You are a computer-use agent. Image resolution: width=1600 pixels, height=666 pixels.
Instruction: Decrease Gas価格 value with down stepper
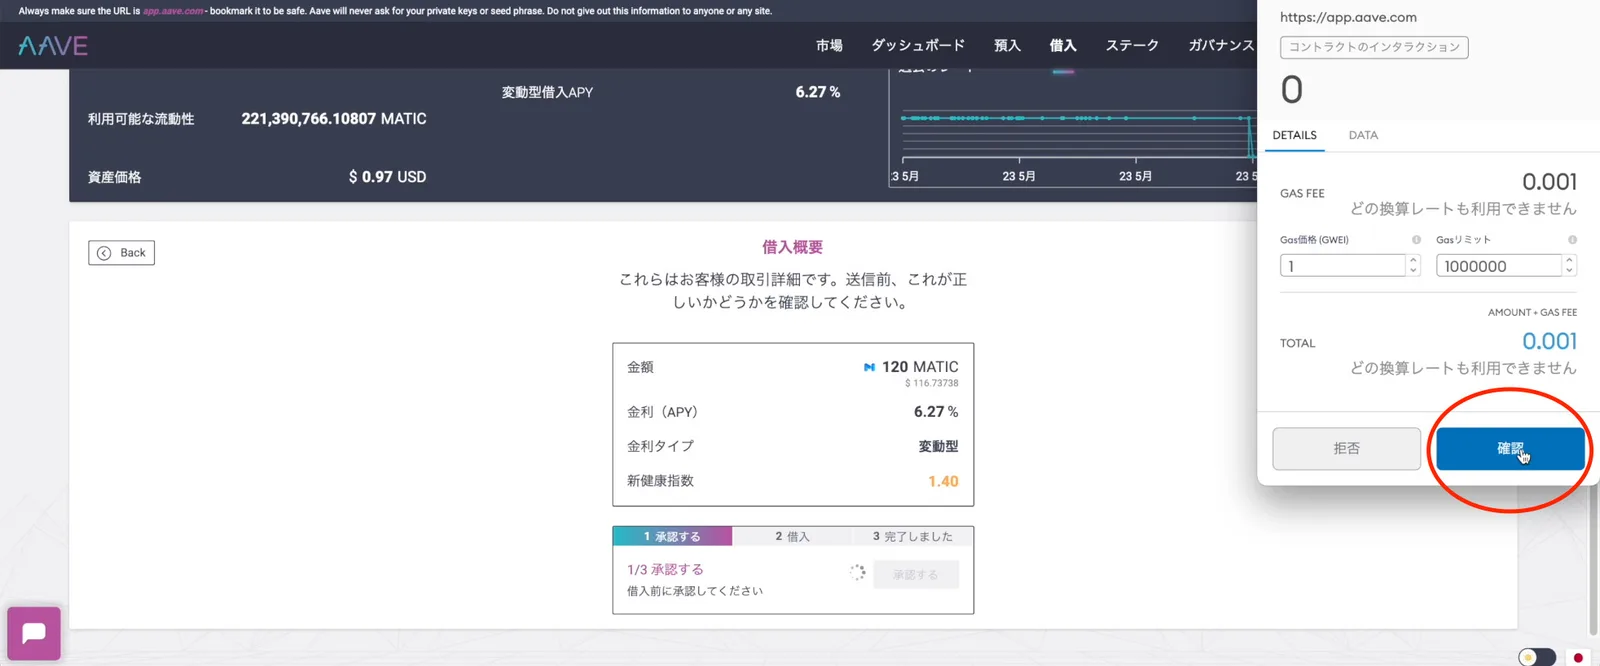tap(1413, 270)
